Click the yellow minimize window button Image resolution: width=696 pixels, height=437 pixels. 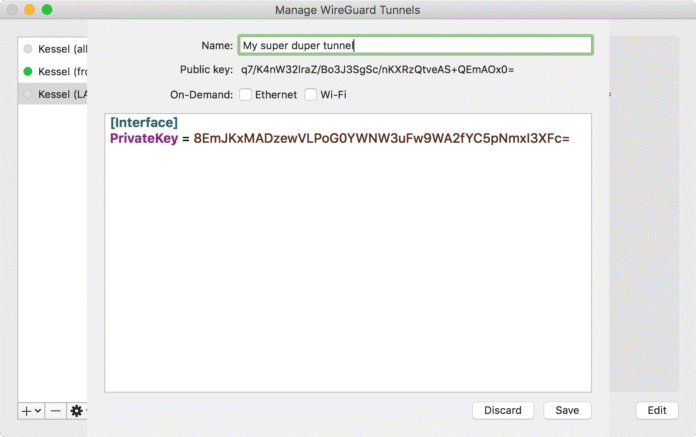pos(29,10)
